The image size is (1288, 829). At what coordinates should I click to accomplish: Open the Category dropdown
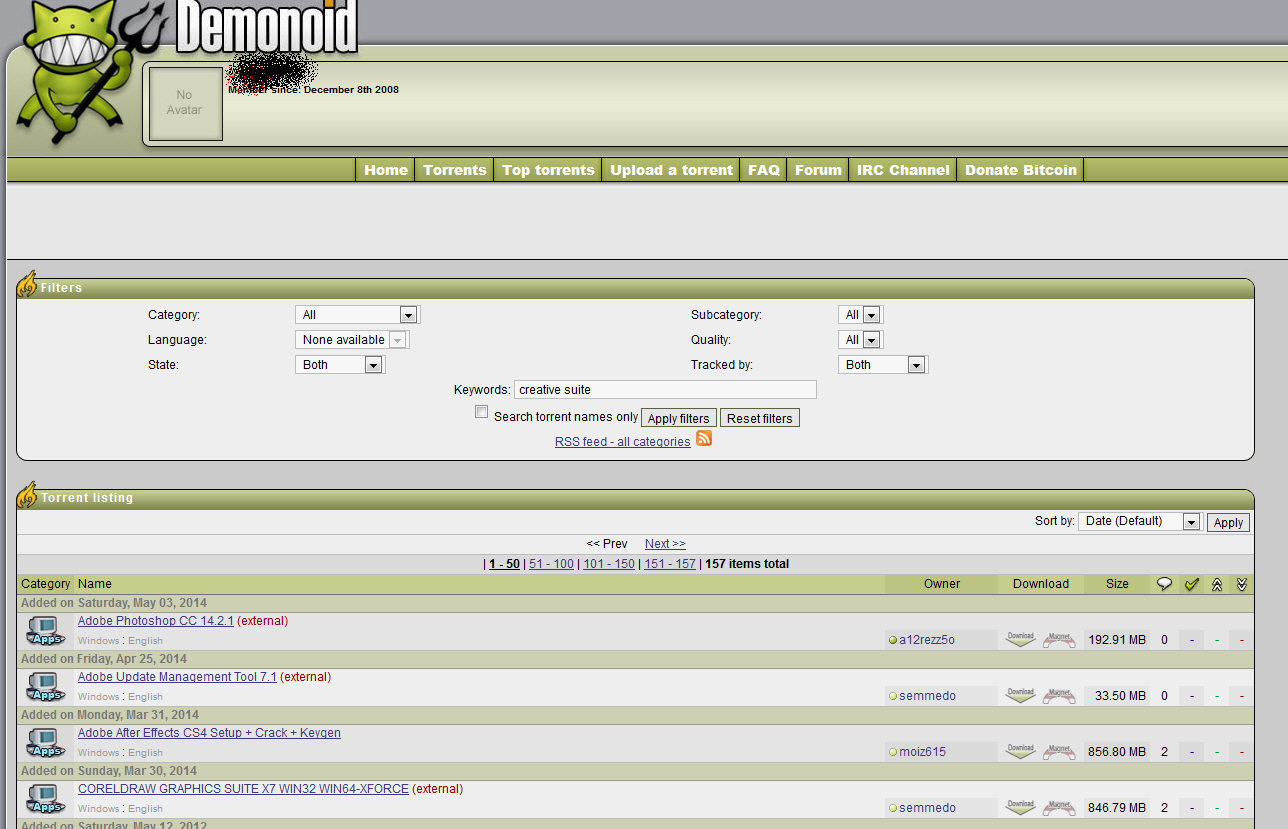356,314
